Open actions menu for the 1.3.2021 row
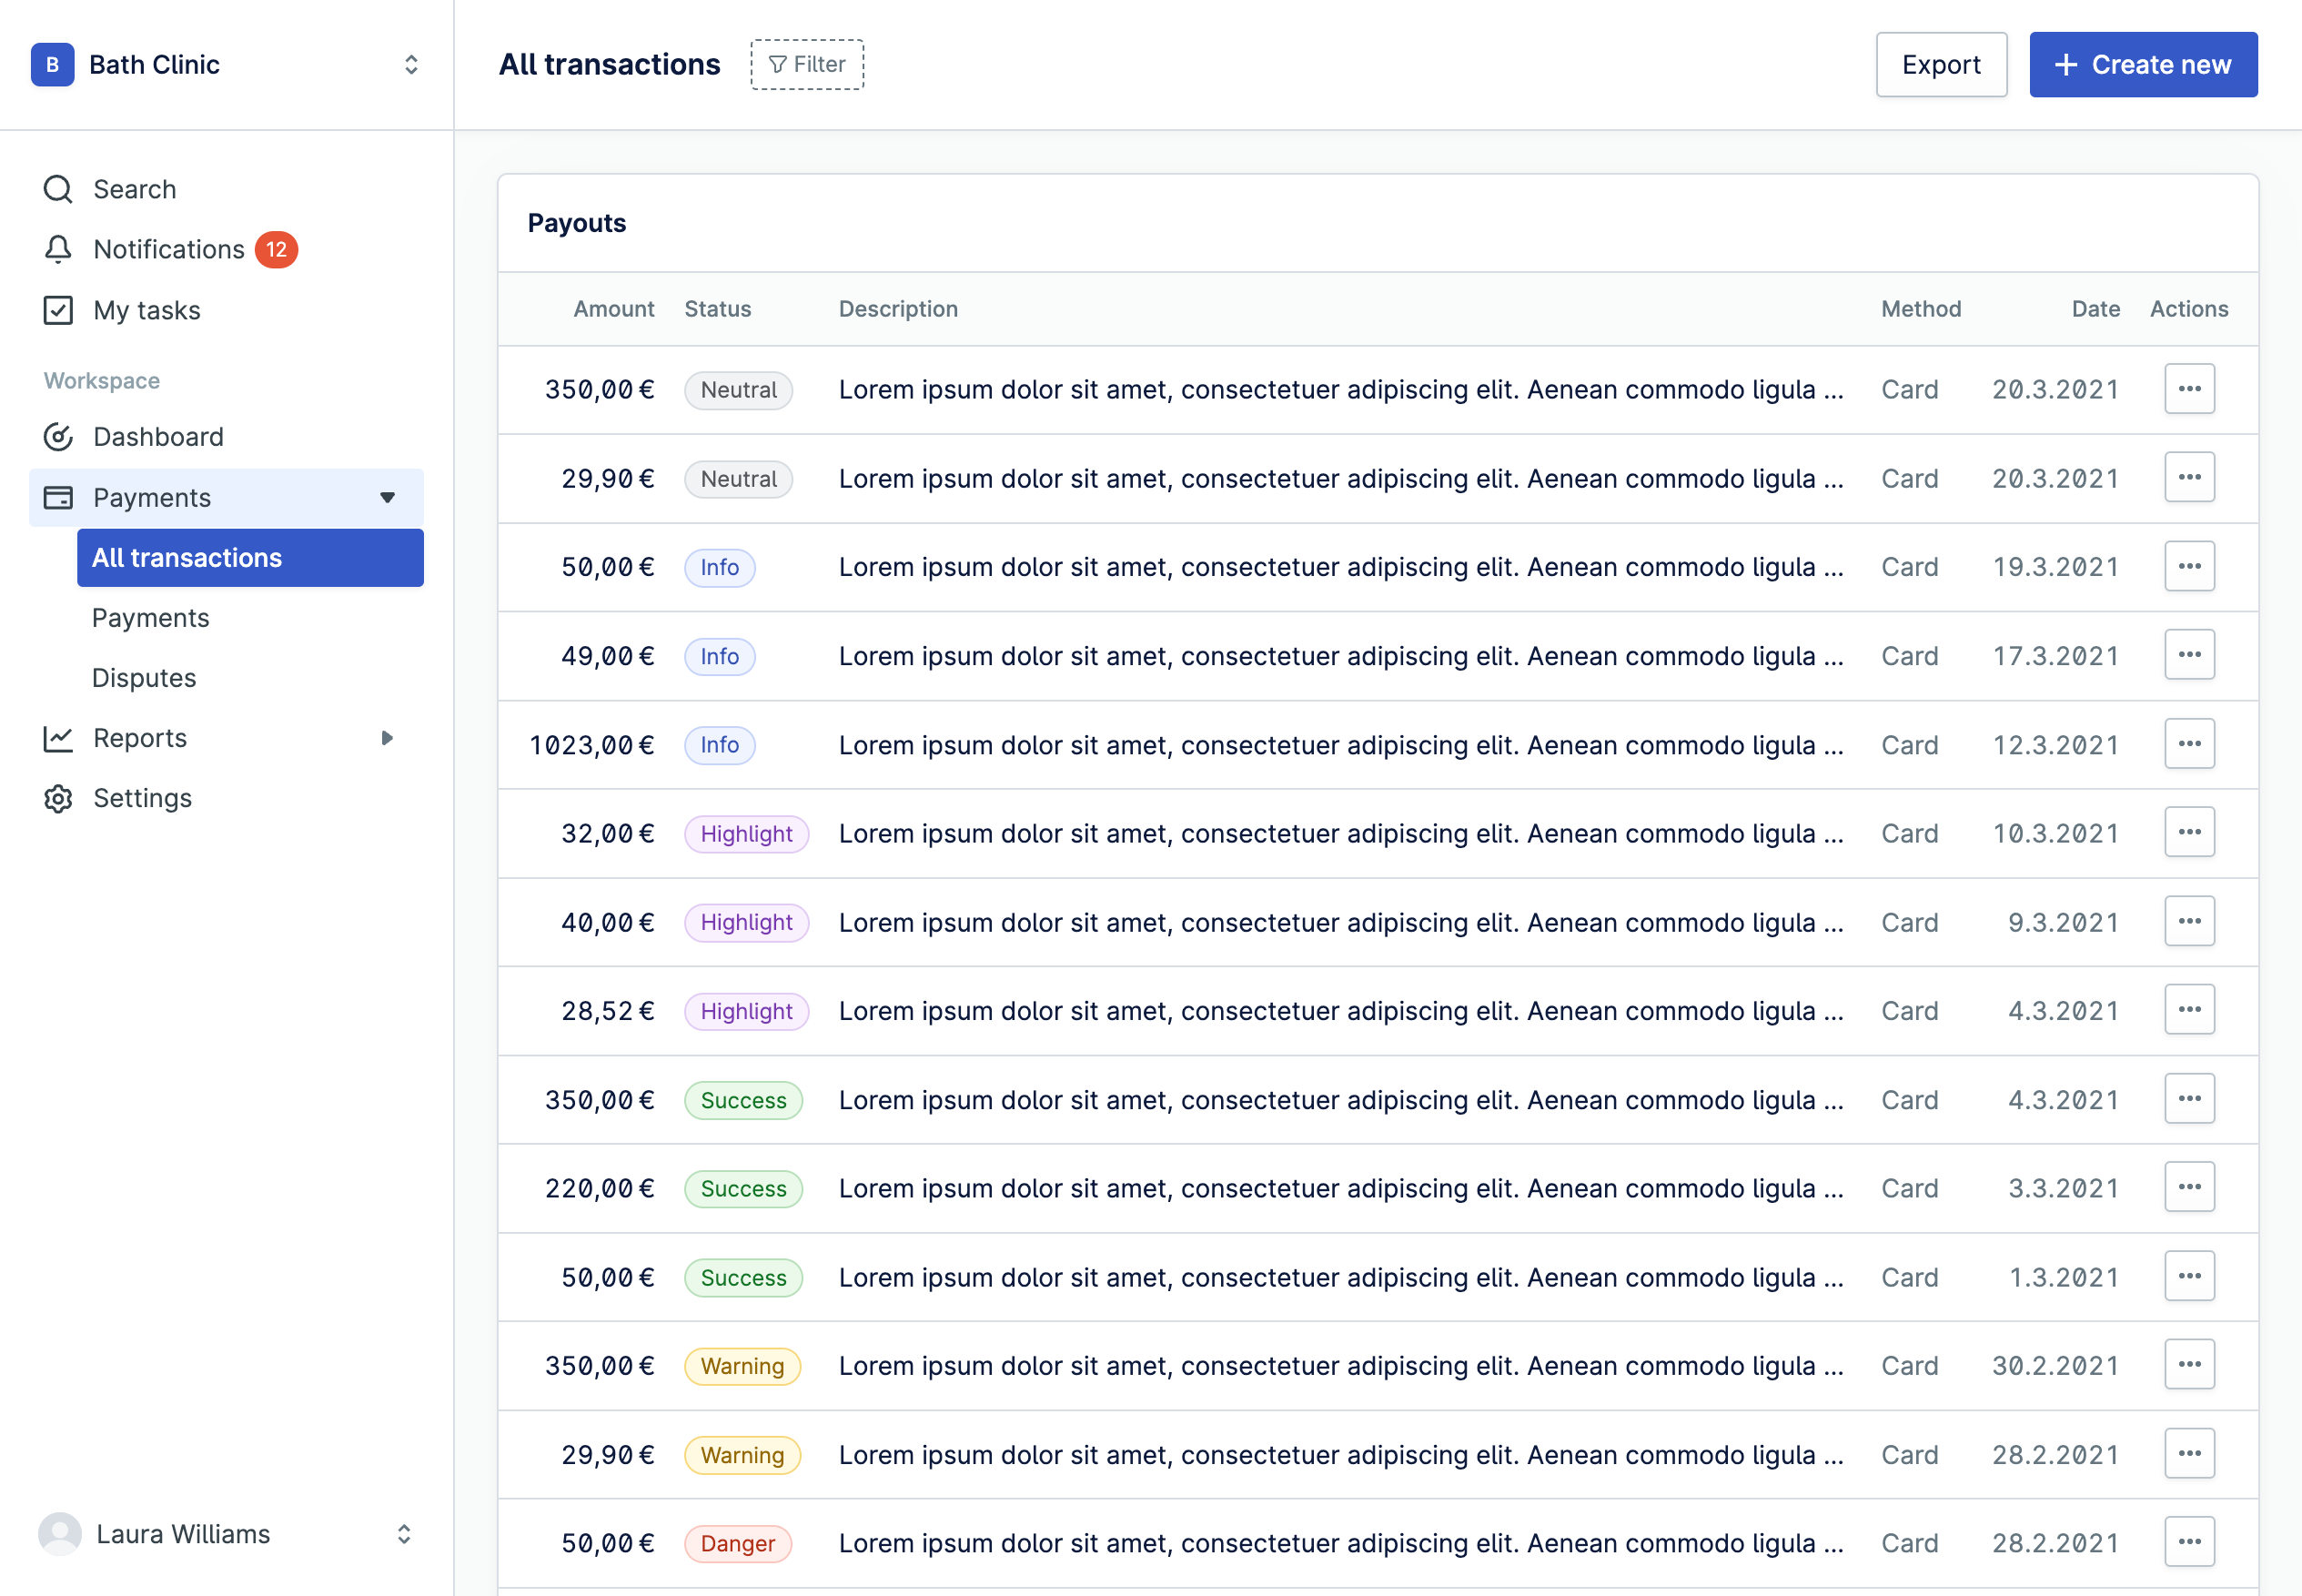The width and height of the screenshot is (2302, 1596). [x=2189, y=1276]
